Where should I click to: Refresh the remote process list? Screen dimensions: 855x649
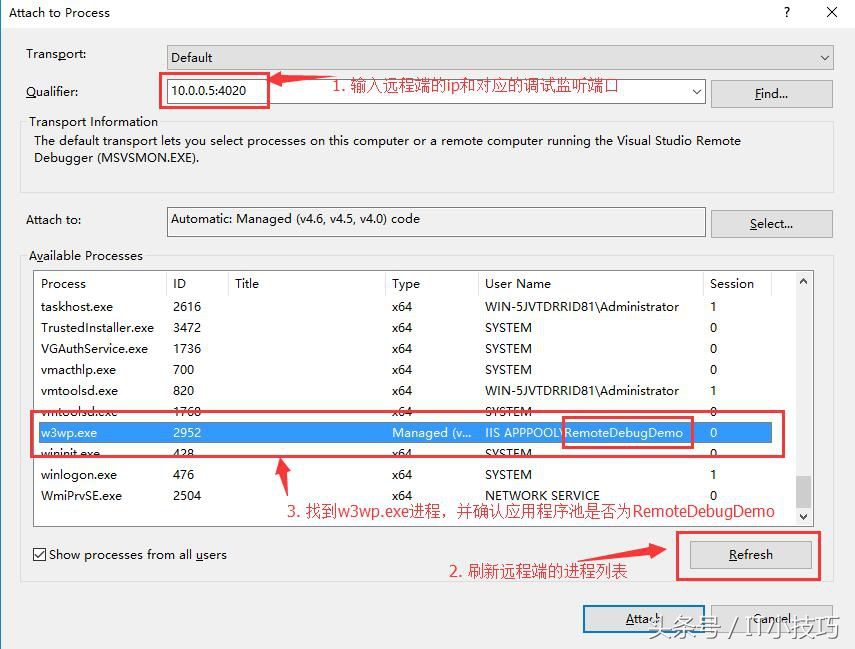pos(749,555)
